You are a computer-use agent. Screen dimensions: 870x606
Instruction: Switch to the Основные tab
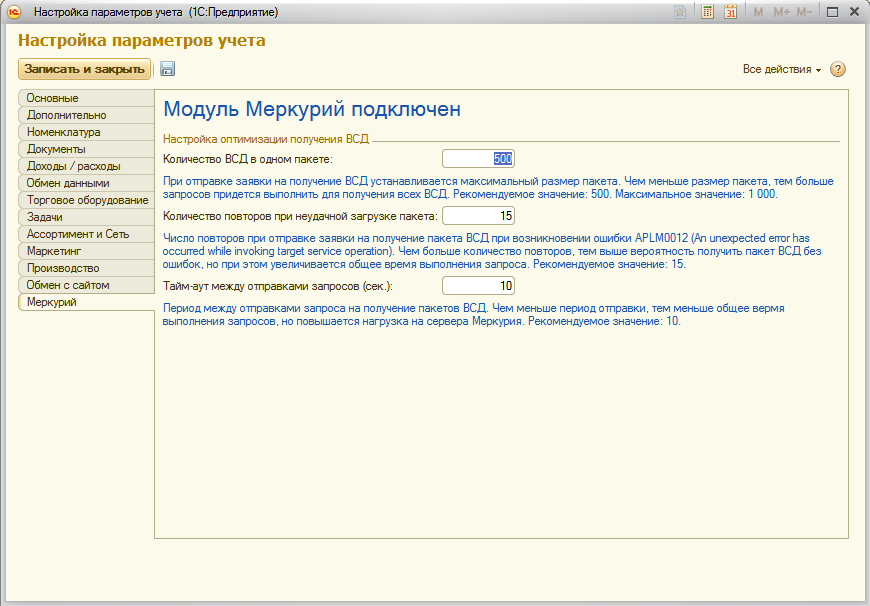87,98
